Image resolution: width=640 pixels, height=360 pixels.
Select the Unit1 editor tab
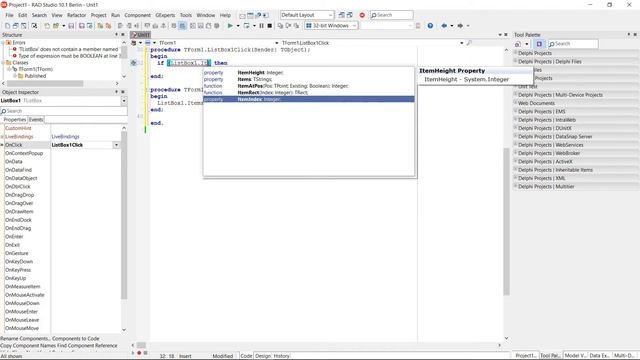coord(141,35)
